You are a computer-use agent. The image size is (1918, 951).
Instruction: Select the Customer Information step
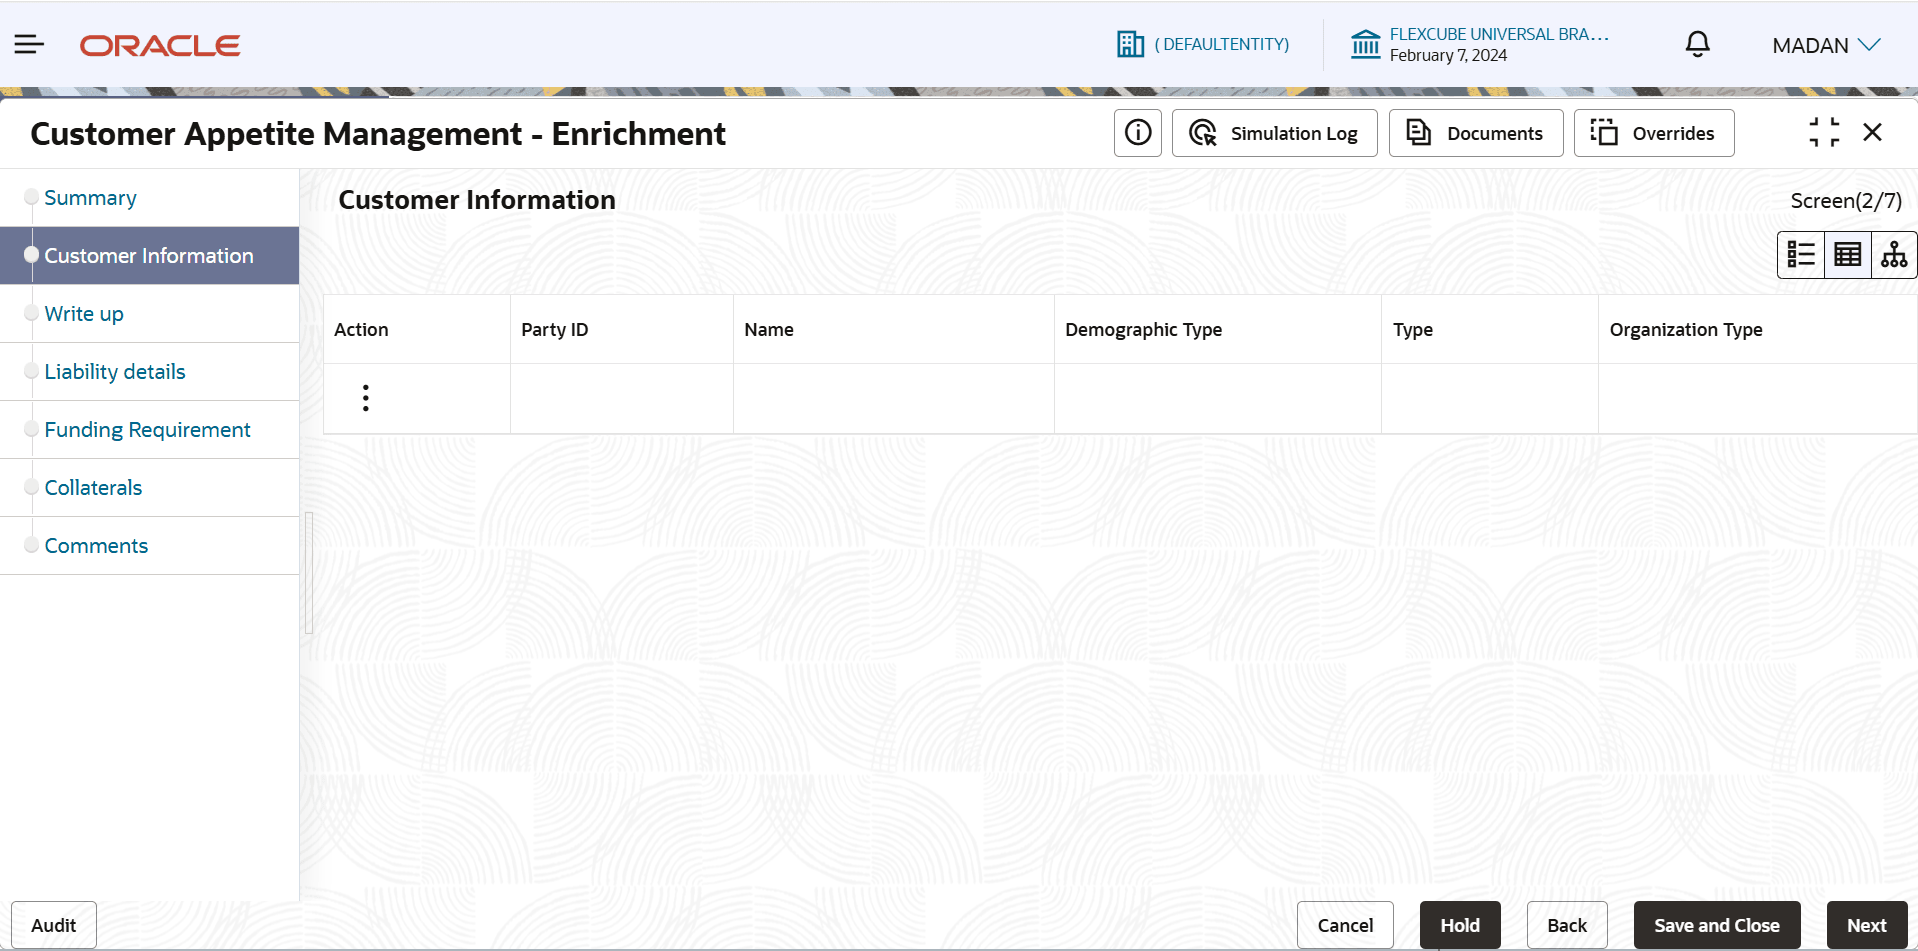(150, 256)
